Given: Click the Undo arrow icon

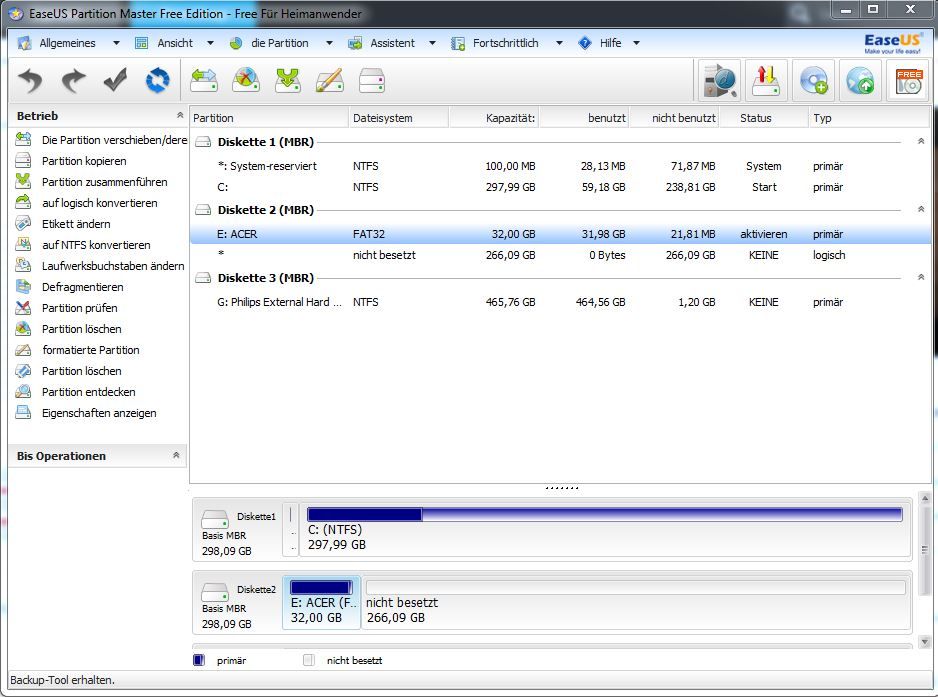Looking at the screenshot, I should 30,80.
